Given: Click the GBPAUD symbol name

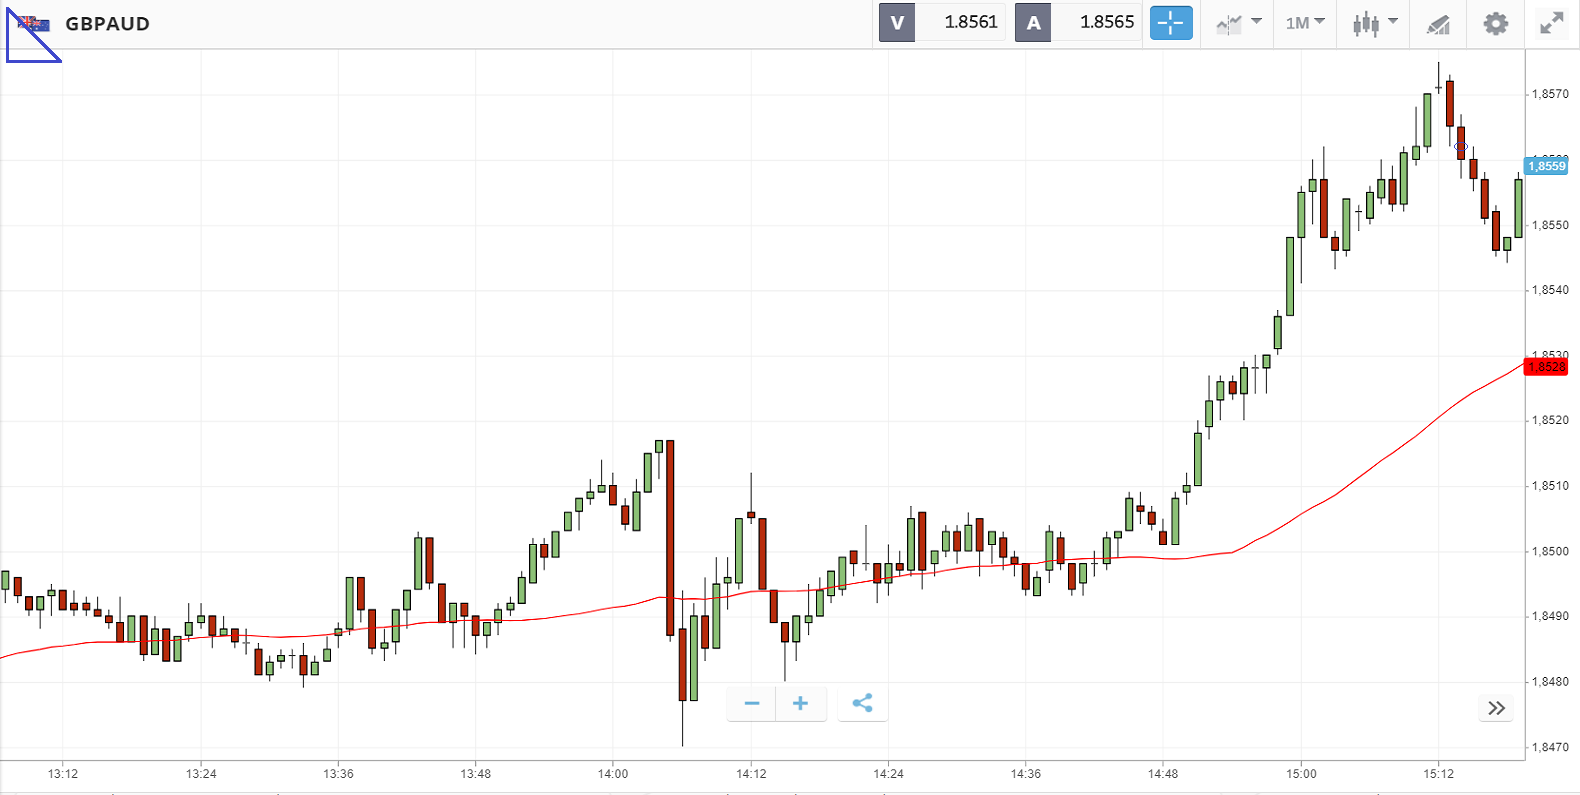Looking at the screenshot, I should pyautogui.click(x=107, y=24).
